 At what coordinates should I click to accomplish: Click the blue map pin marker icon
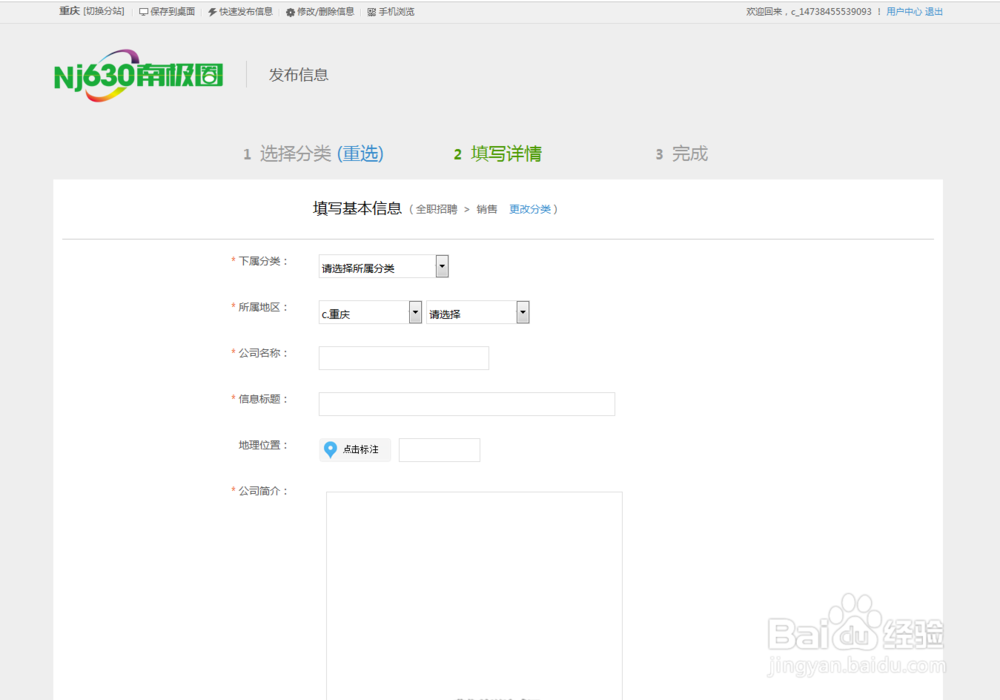(x=330, y=449)
